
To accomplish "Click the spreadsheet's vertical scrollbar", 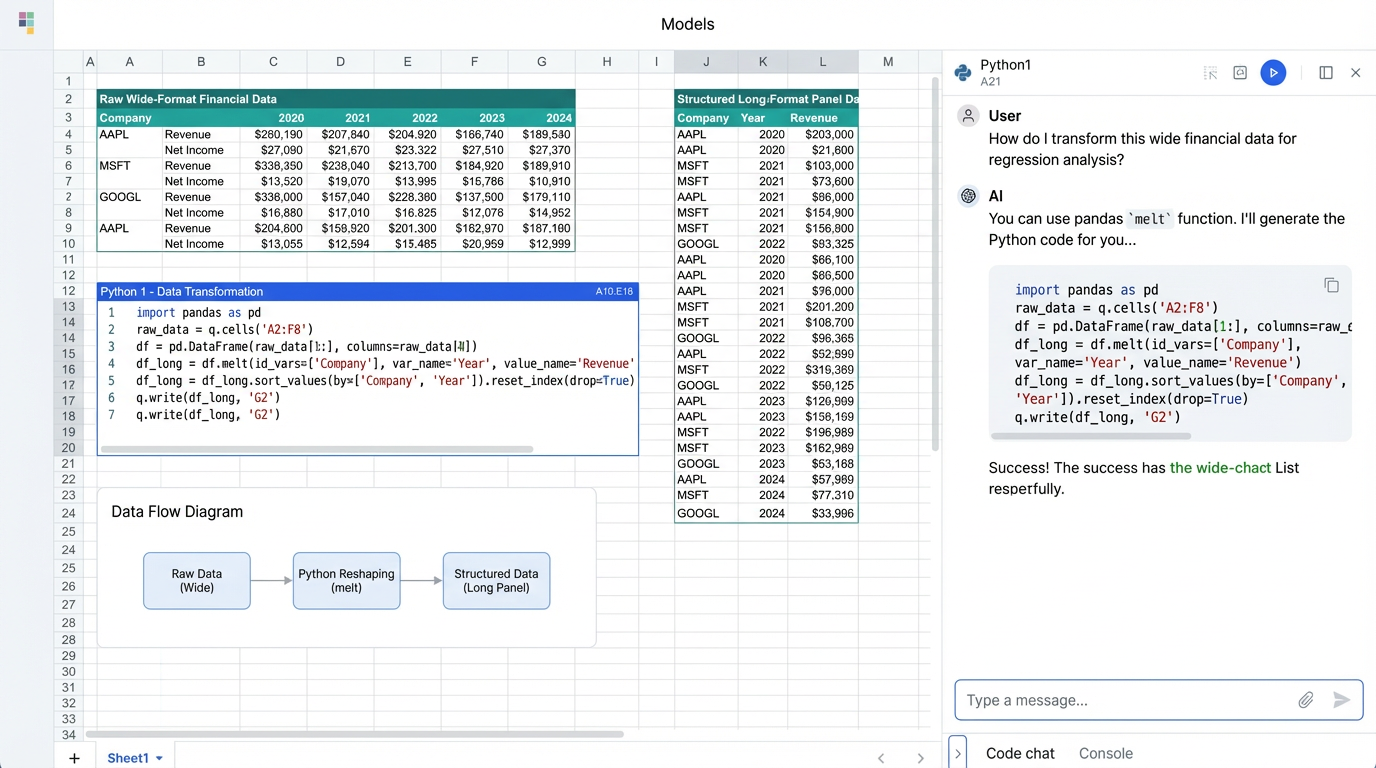I will click(x=935, y=264).
